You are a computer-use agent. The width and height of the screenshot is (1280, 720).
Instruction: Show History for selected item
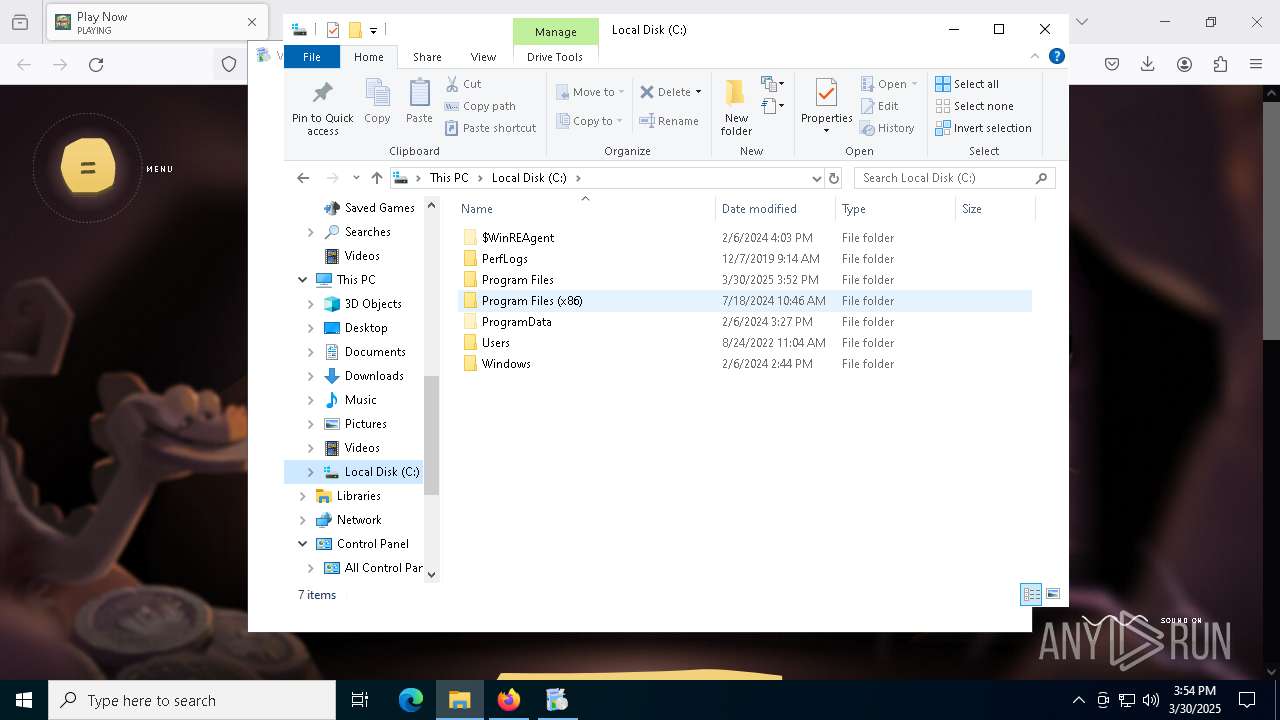(x=887, y=128)
